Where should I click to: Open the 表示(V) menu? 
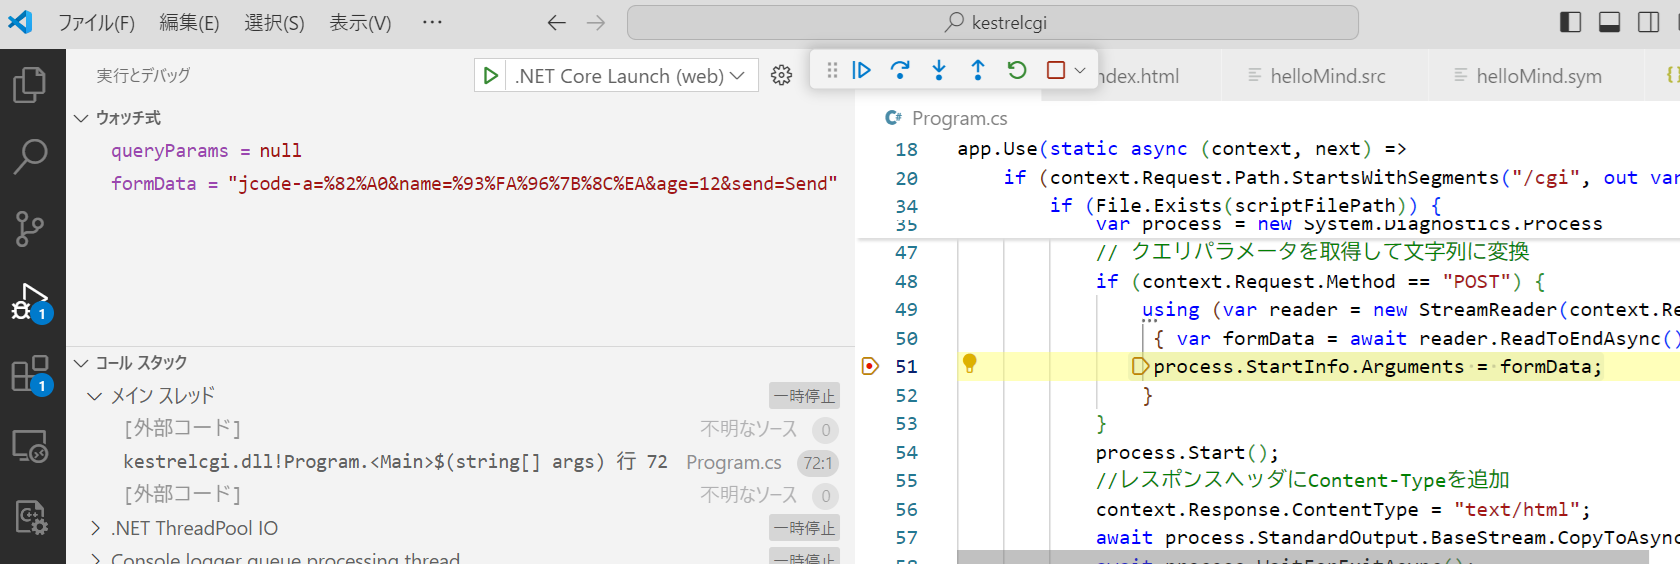coord(360,22)
